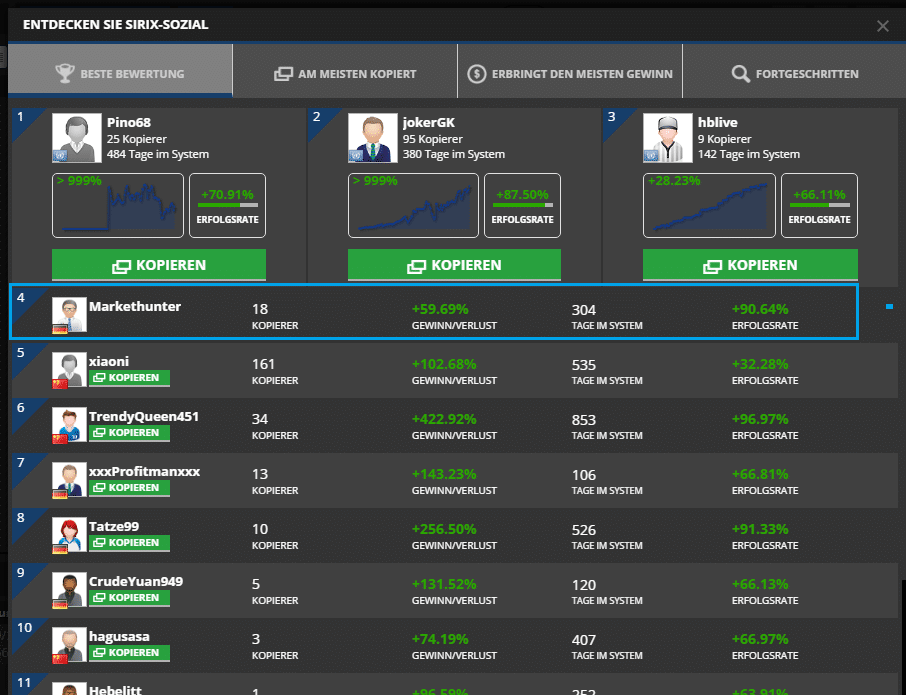This screenshot has width=906, height=695.
Task: Open the Beste Bewertung tab
Action: coord(120,74)
